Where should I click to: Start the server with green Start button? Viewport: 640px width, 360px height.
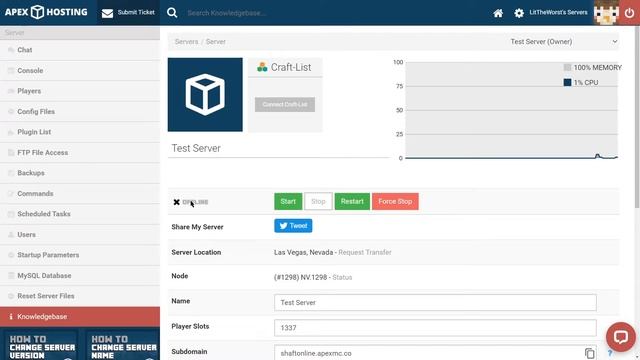pyautogui.click(x=288, y=201)
